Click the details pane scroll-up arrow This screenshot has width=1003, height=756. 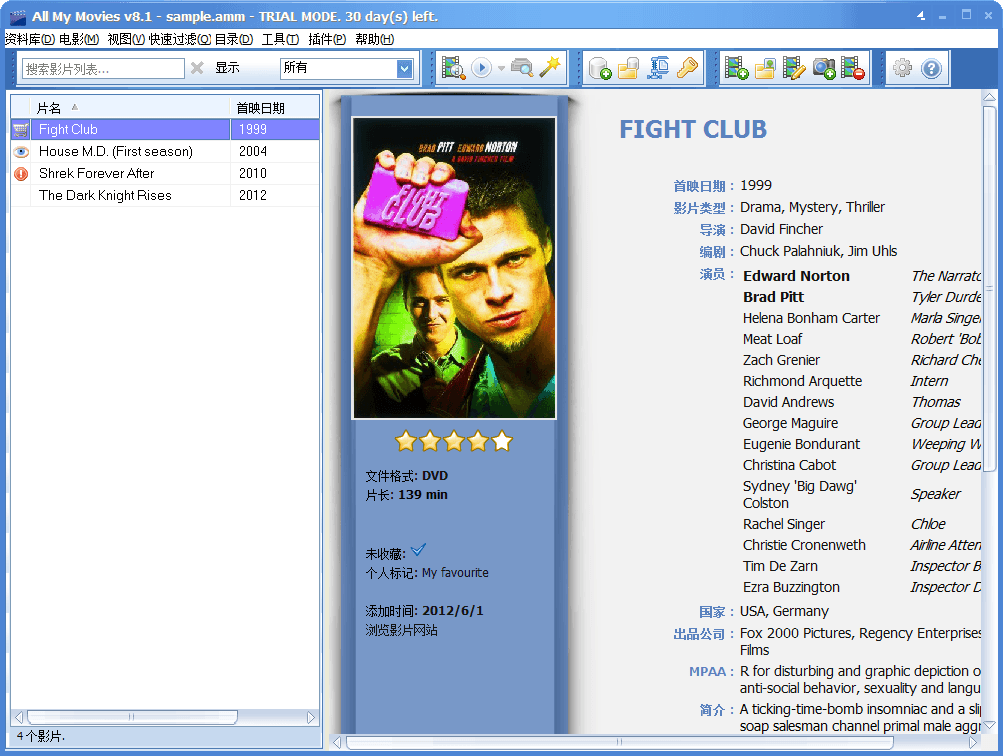click(x=989, y=97)
